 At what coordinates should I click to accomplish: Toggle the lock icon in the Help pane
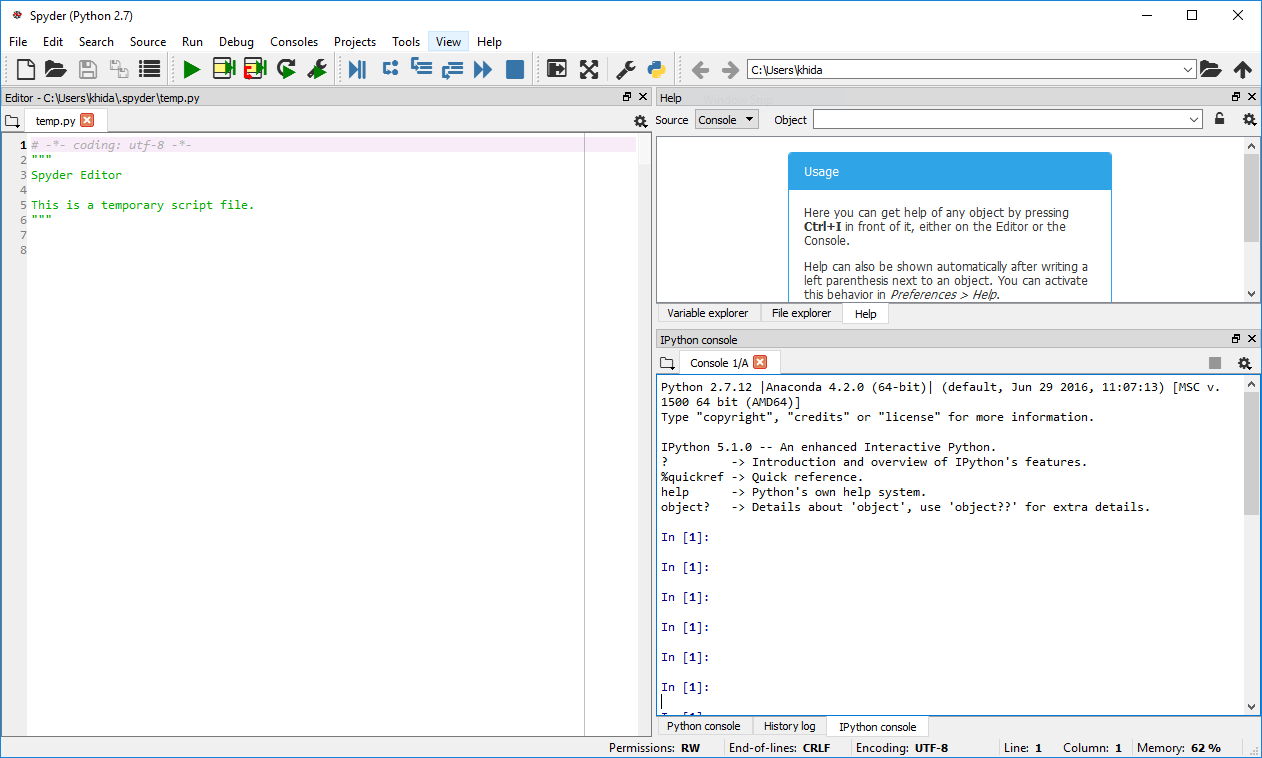point(1220,119)
